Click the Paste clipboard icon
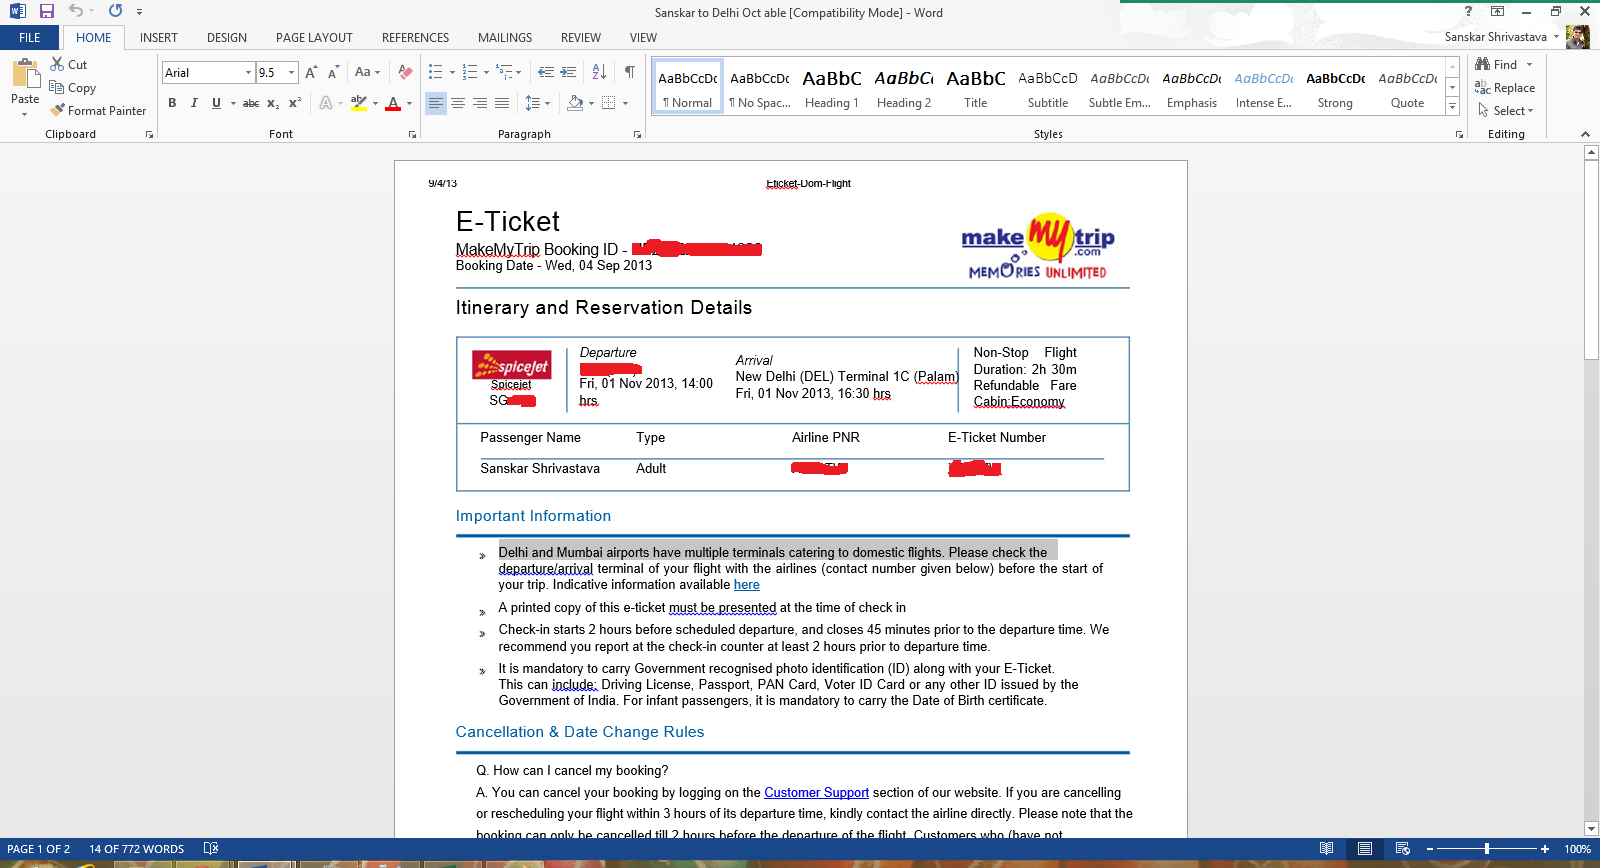Screen dimensions: 1600x868 pyautogui.click(x=25, y=74)
